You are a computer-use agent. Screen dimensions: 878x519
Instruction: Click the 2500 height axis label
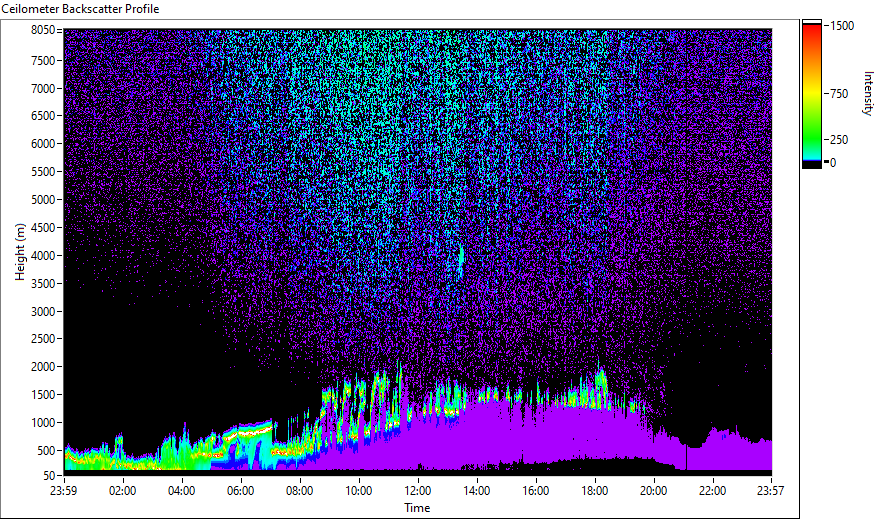[43, 339]
